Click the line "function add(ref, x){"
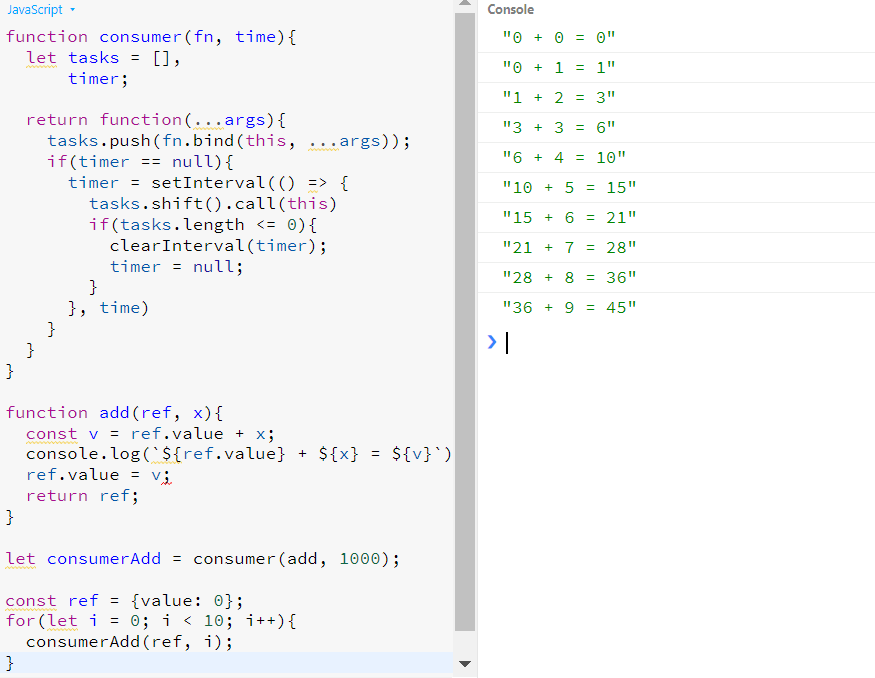 tap(114, 413)
